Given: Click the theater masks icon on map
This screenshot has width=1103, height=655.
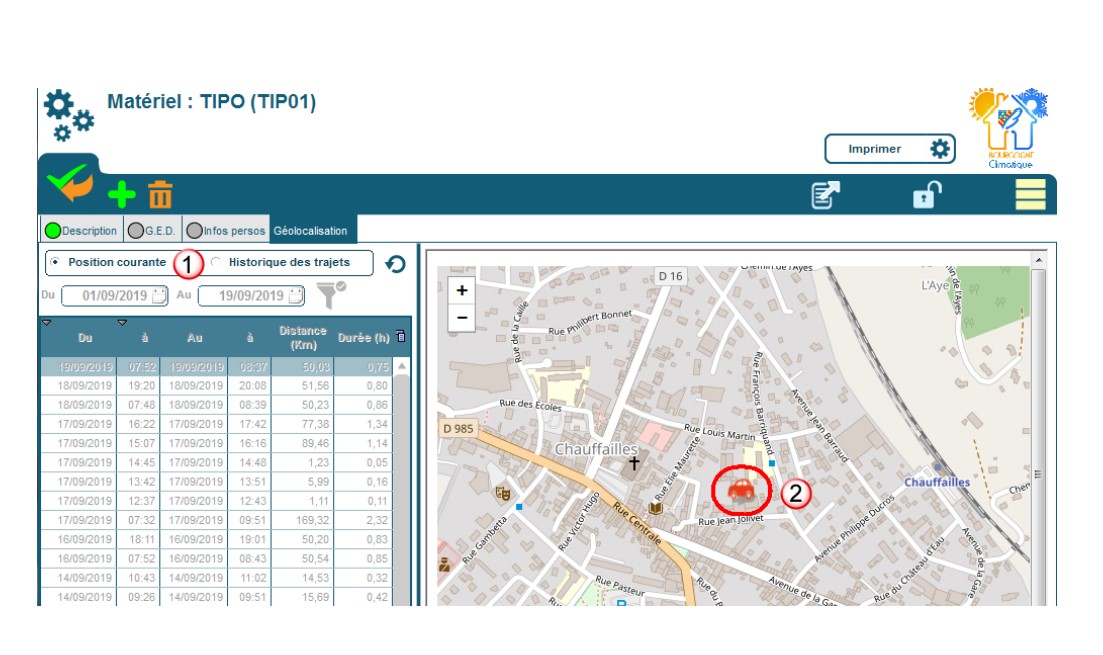Looking at the screenshot, I should pos(502,493).
